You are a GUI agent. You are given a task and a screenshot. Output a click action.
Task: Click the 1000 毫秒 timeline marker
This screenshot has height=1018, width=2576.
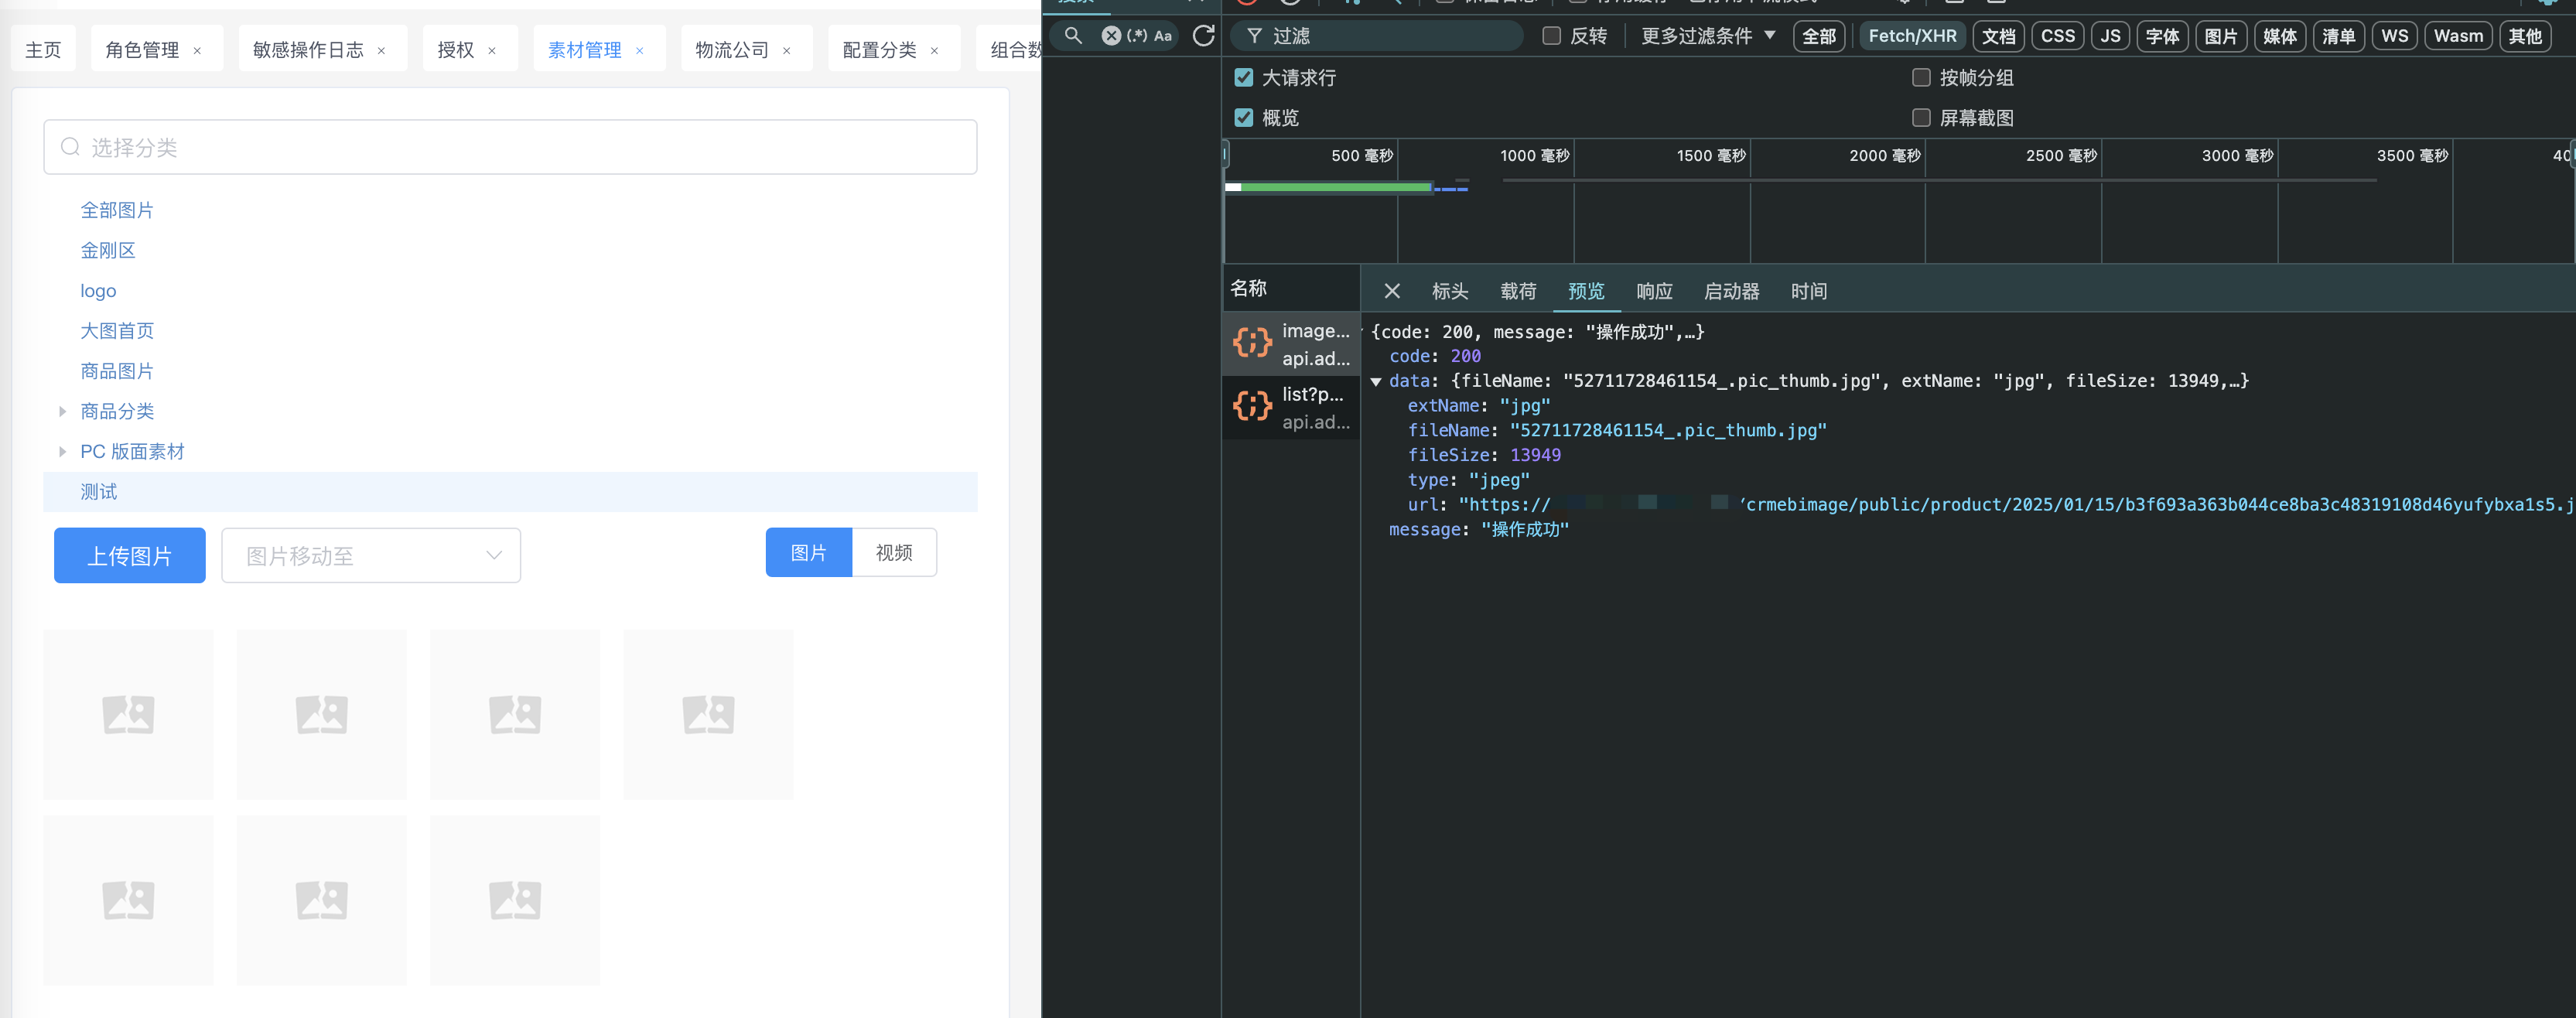pos(1534,156)
